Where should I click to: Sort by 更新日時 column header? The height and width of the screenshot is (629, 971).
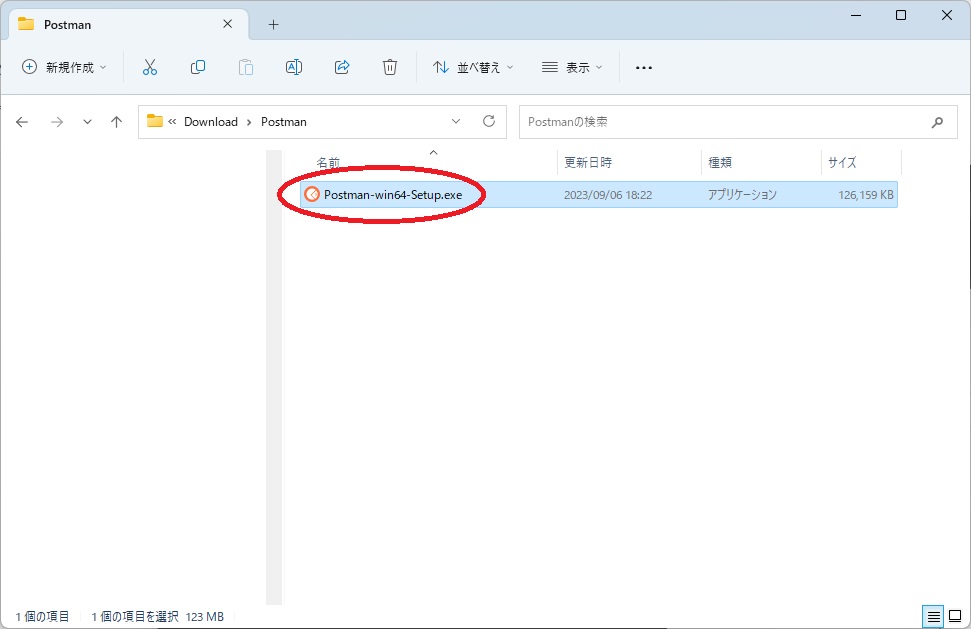coord(588,163)
